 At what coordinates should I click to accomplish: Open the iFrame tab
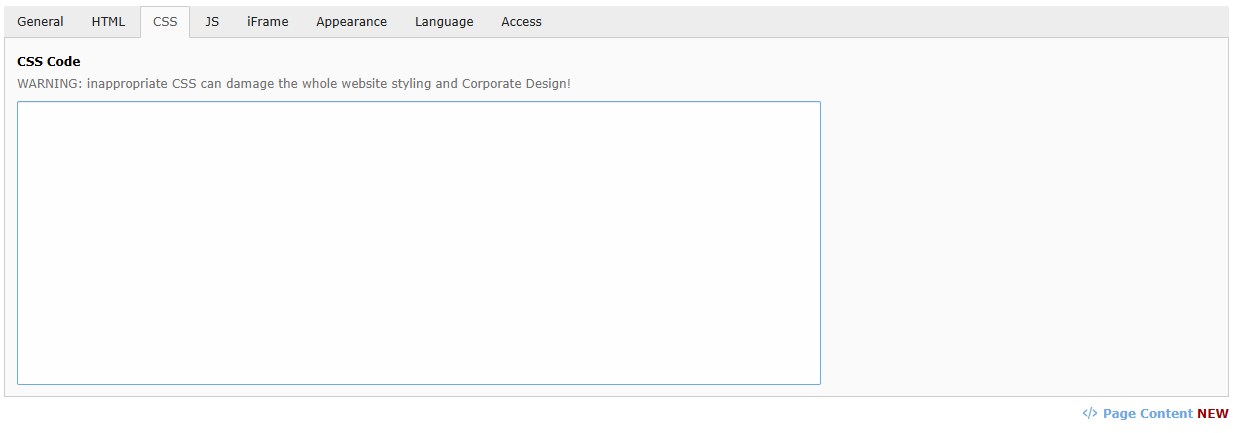coord(268,22)
